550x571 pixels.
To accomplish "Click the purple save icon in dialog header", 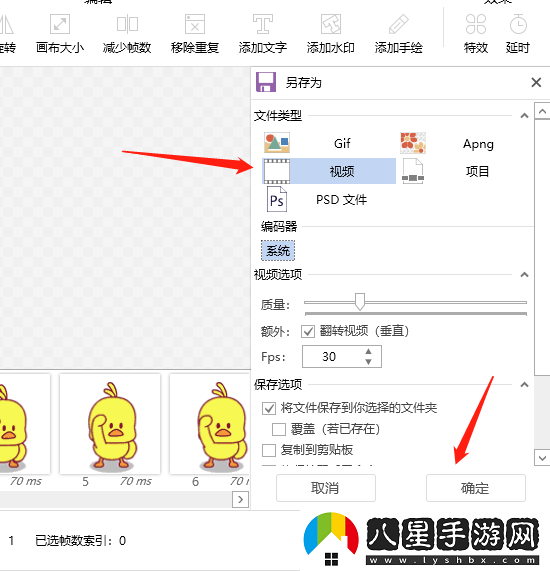I will pyautogui.click(x=266, y=82).
